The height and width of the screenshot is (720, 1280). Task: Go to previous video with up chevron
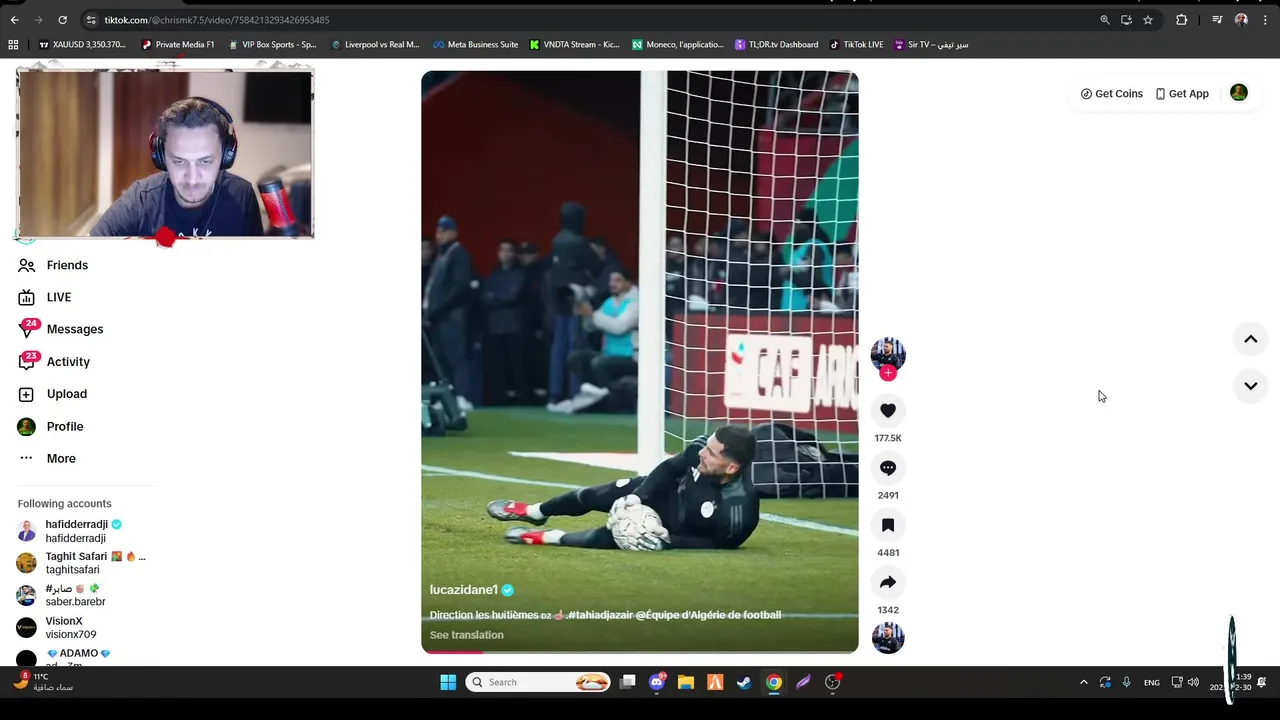(1250, 339)
